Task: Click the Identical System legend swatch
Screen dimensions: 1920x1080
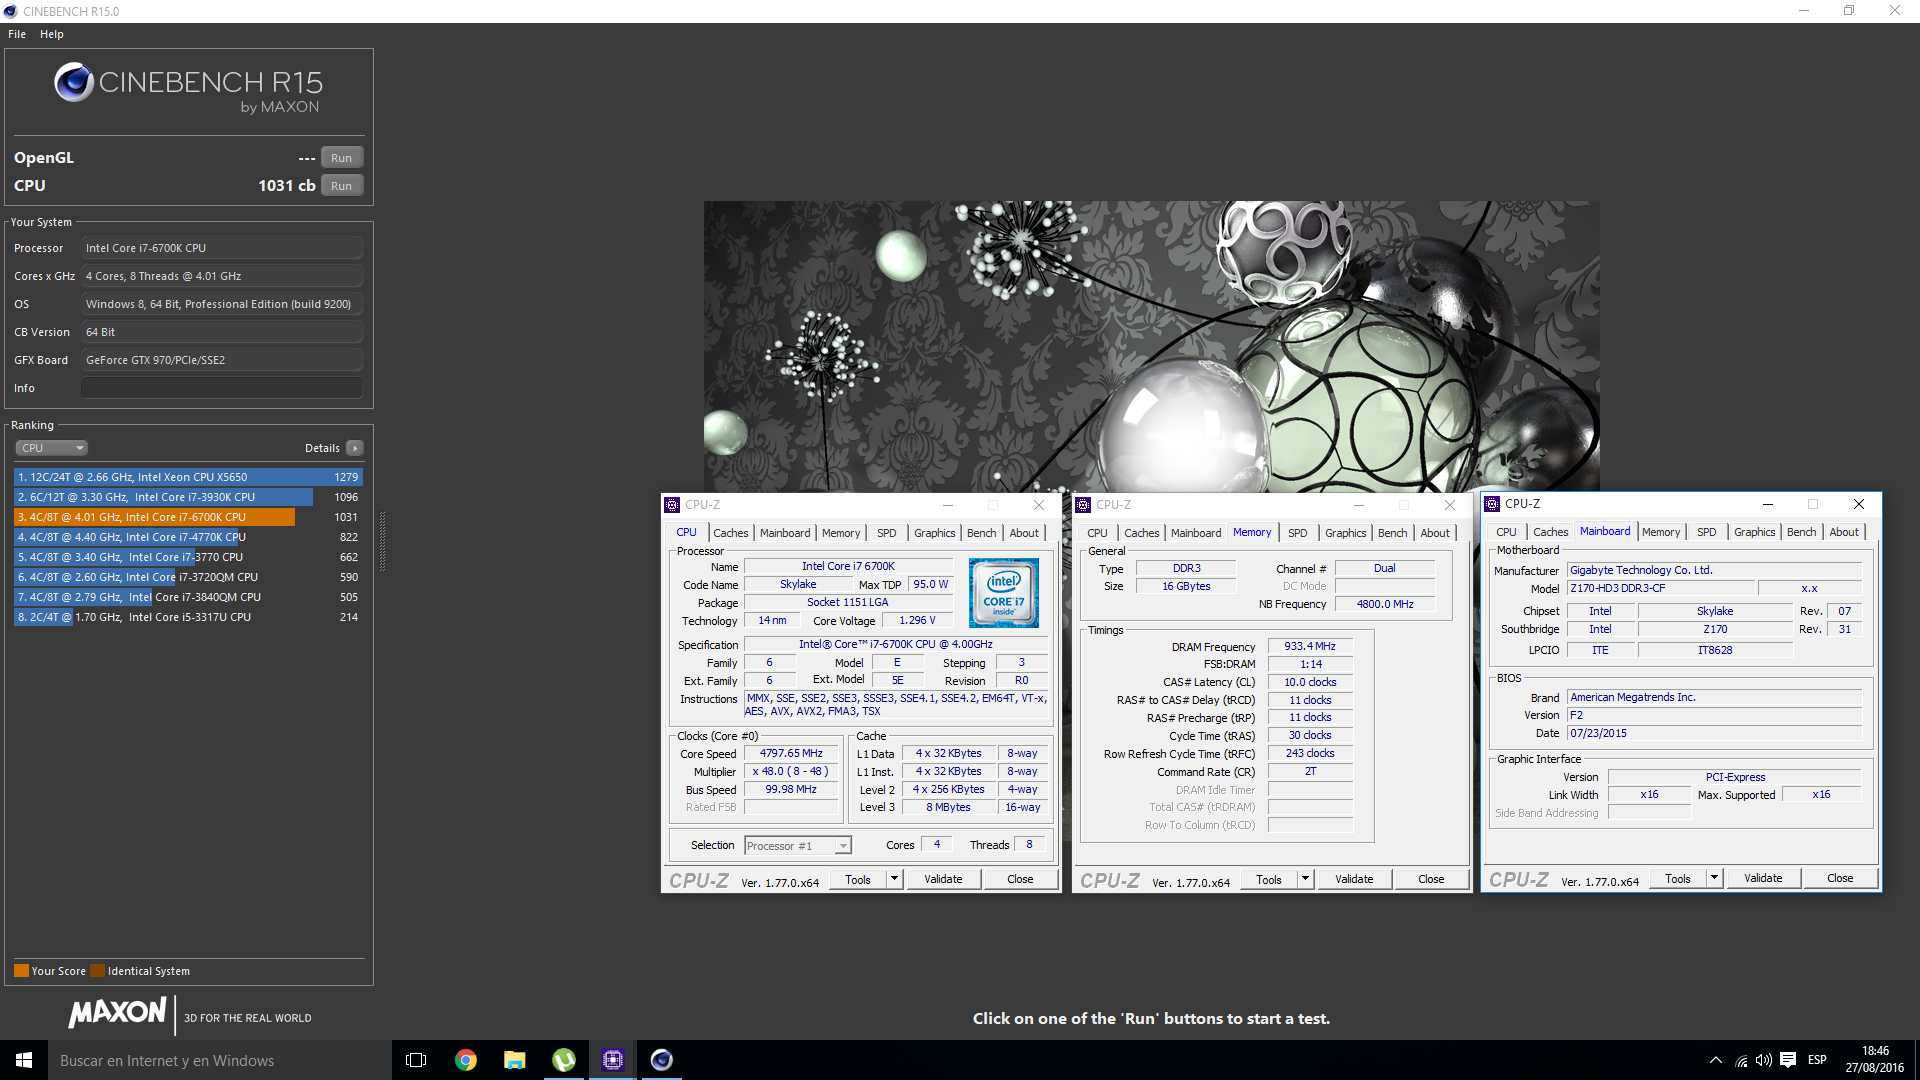Action: click(x=97, y=971)
